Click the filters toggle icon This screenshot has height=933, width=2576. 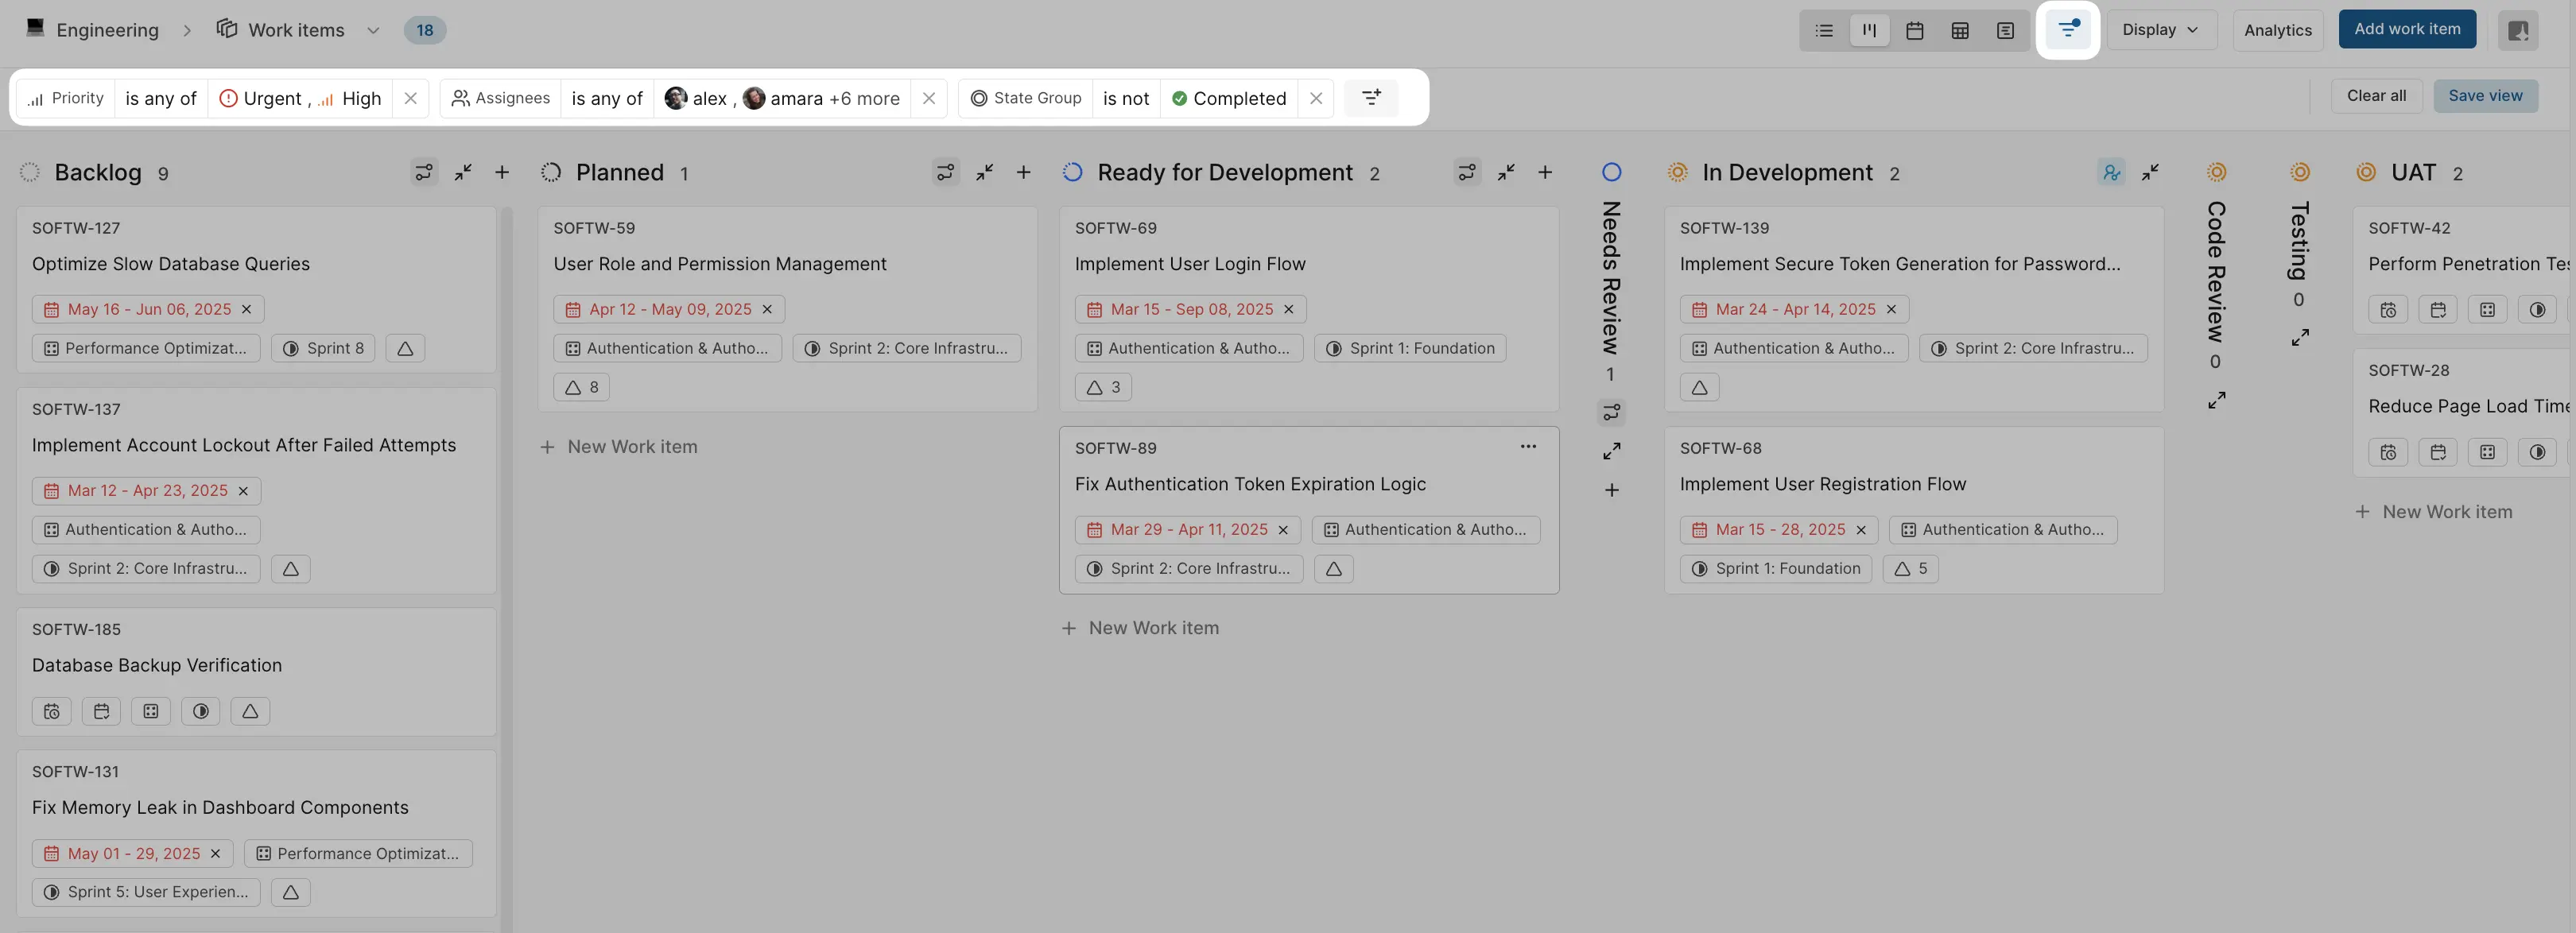point(2067,30)
